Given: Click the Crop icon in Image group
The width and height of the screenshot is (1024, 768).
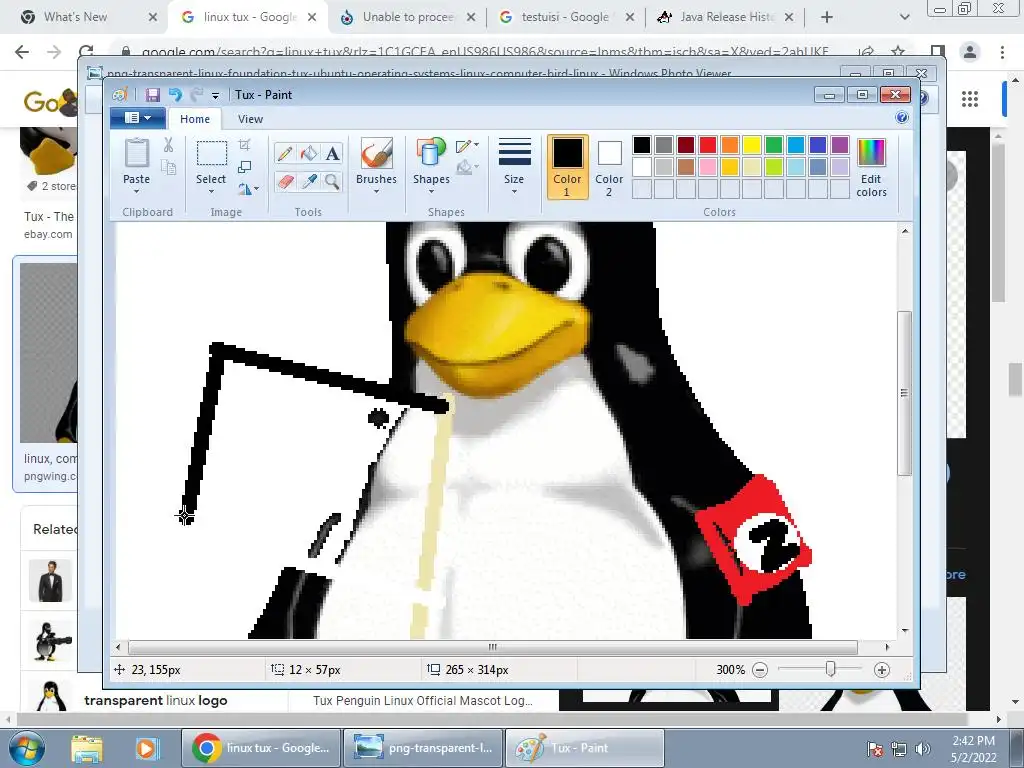Looking at the screenshot, I should tap(245, 145).
